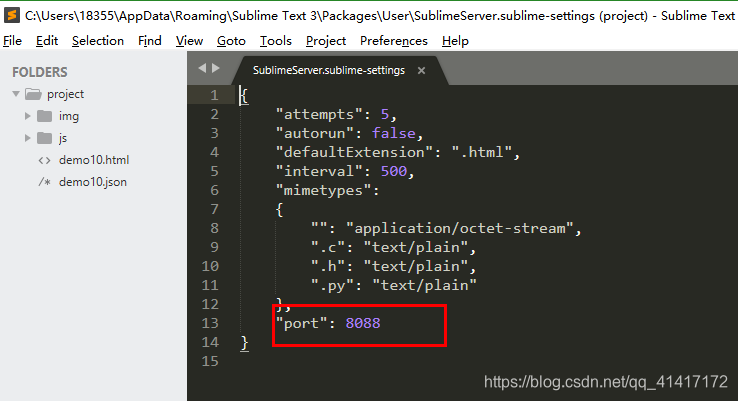This screenshot has width=738, height=401.
Task: Collapse the project folder arrow
Action: pos(16,94)
